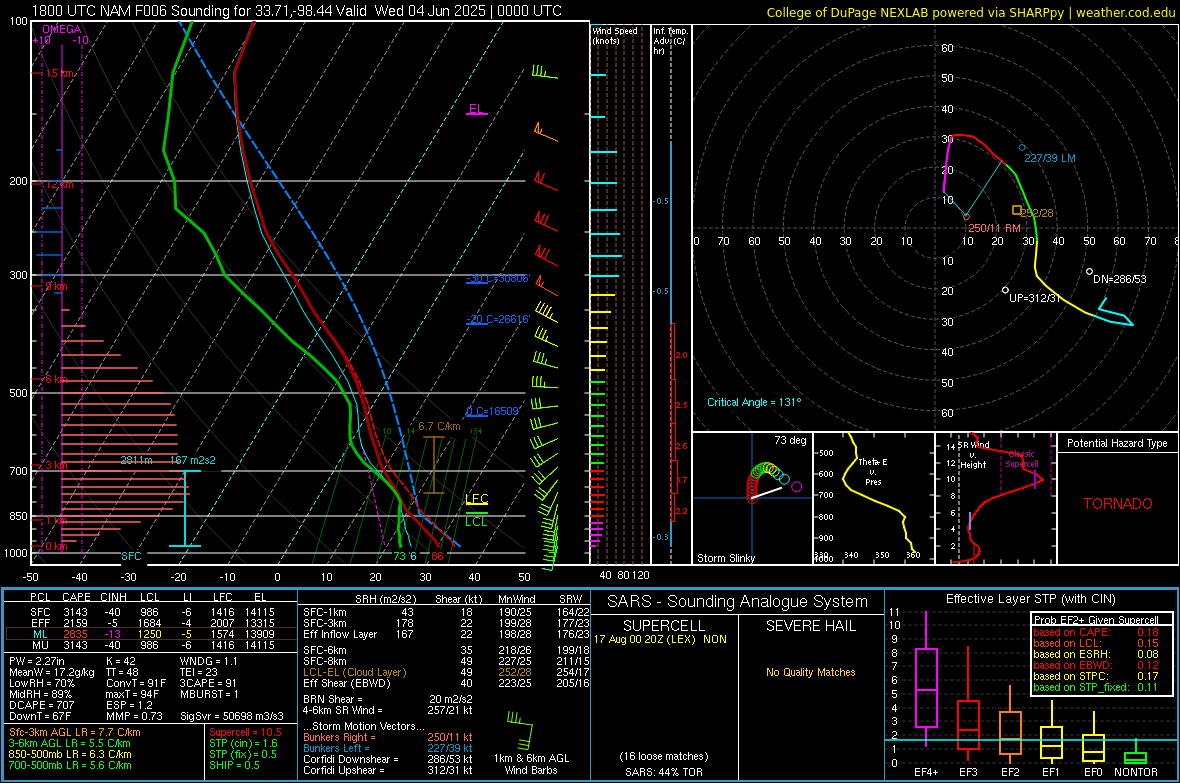Click the 167 m2s2 helicity label
This screenshot has width=1180, height=783.
(x=193, y=460)
